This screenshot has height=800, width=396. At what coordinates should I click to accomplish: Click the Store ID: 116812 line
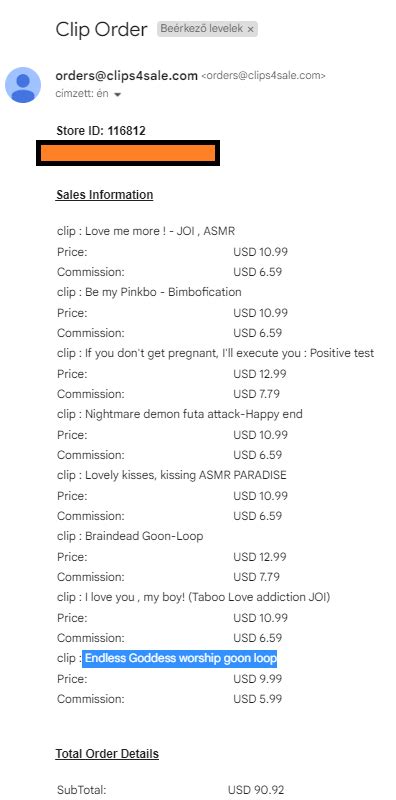click(101, 131)
